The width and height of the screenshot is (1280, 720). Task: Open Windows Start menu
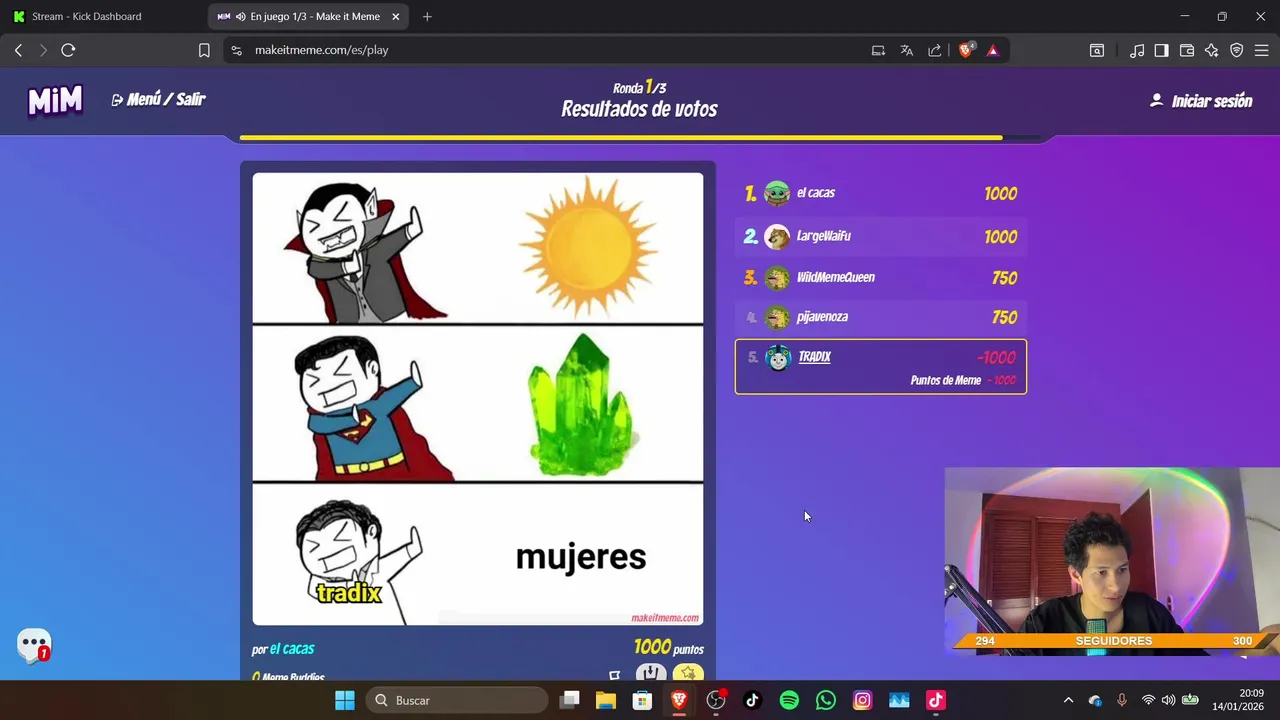[345, 700]
